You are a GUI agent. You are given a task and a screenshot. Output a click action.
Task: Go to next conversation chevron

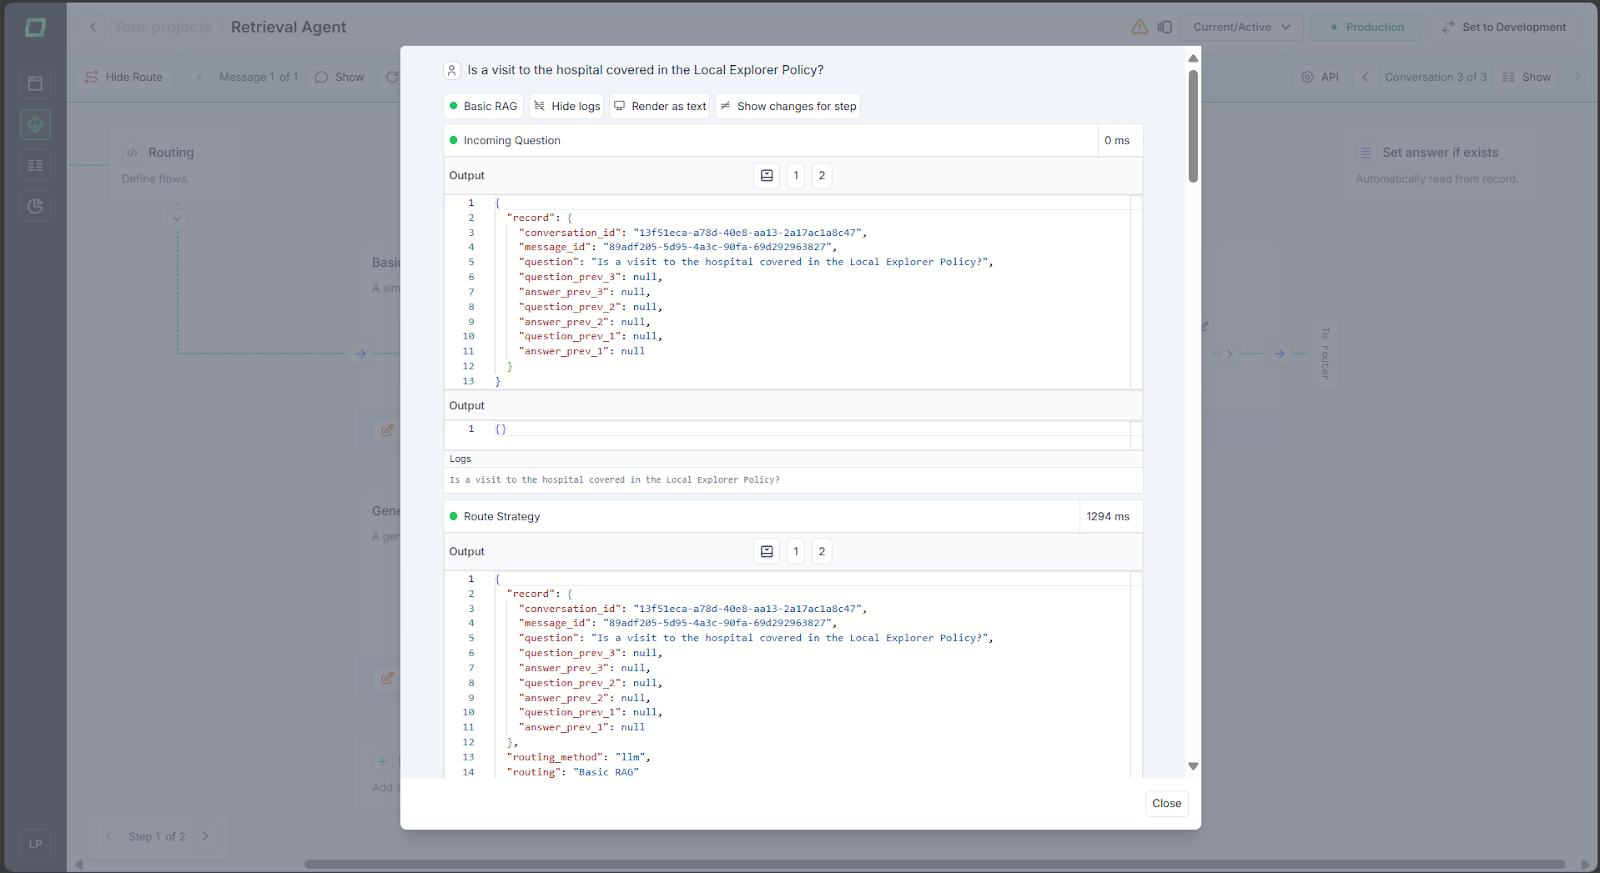(x=1577, y=77)
